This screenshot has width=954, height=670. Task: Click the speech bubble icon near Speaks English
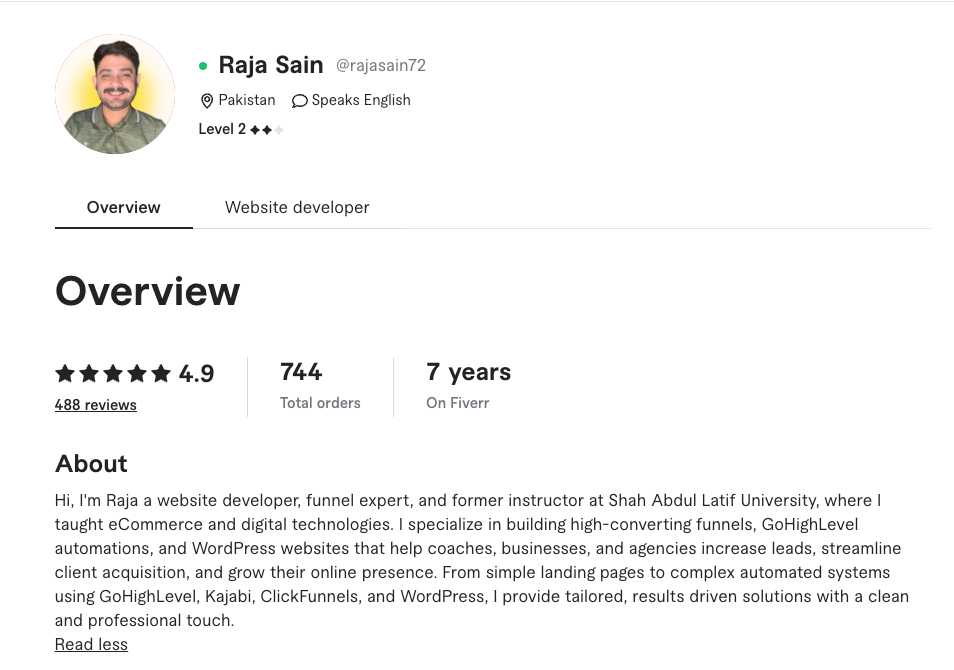(x=299, y=100)
